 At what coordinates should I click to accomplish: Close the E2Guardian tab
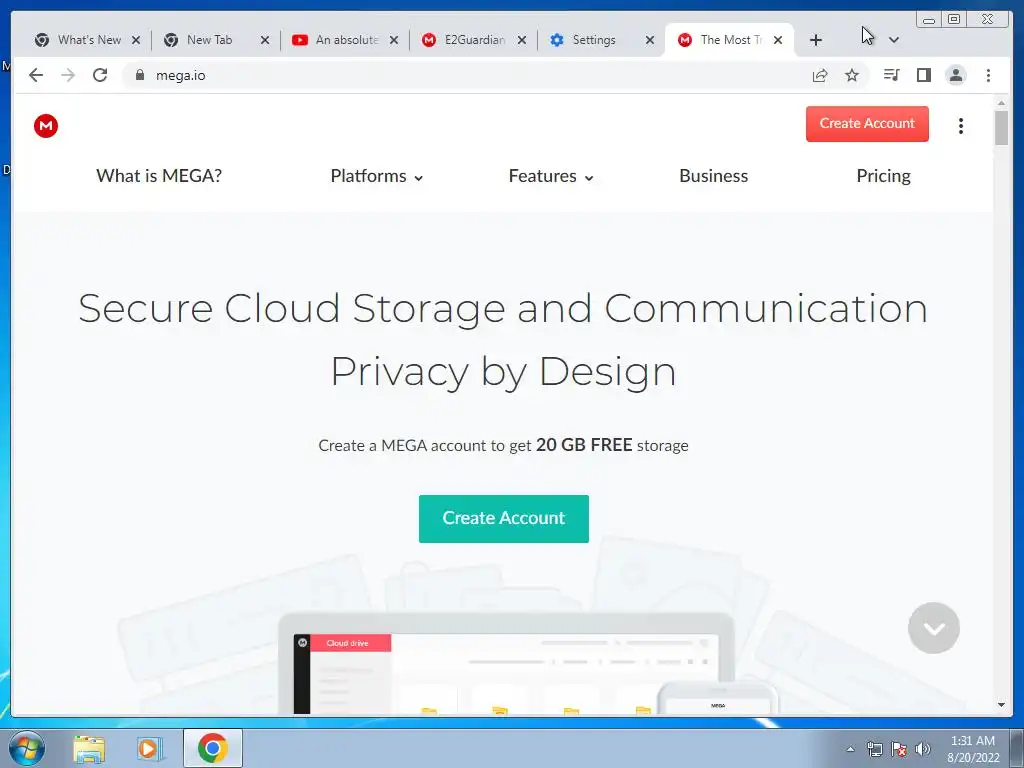pyautogui.click(x=522, y=40)
